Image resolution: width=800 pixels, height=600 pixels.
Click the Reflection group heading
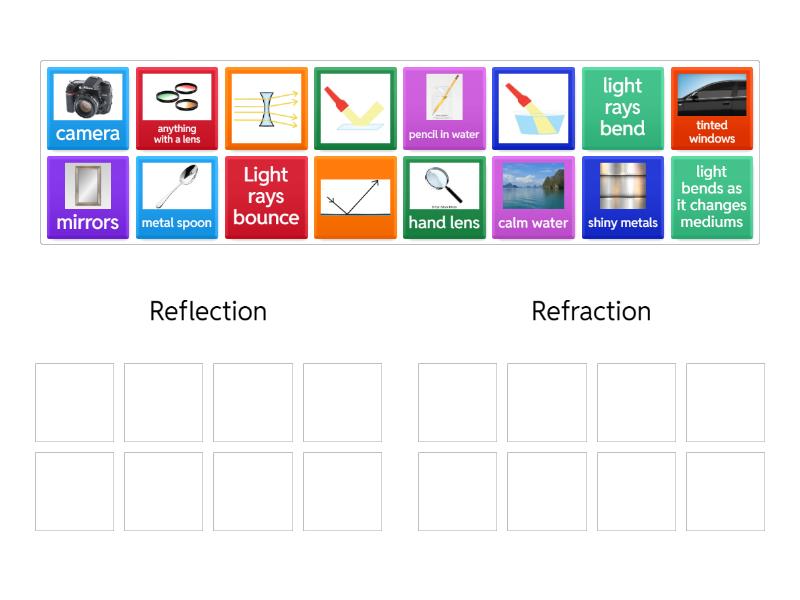[208, 311]
